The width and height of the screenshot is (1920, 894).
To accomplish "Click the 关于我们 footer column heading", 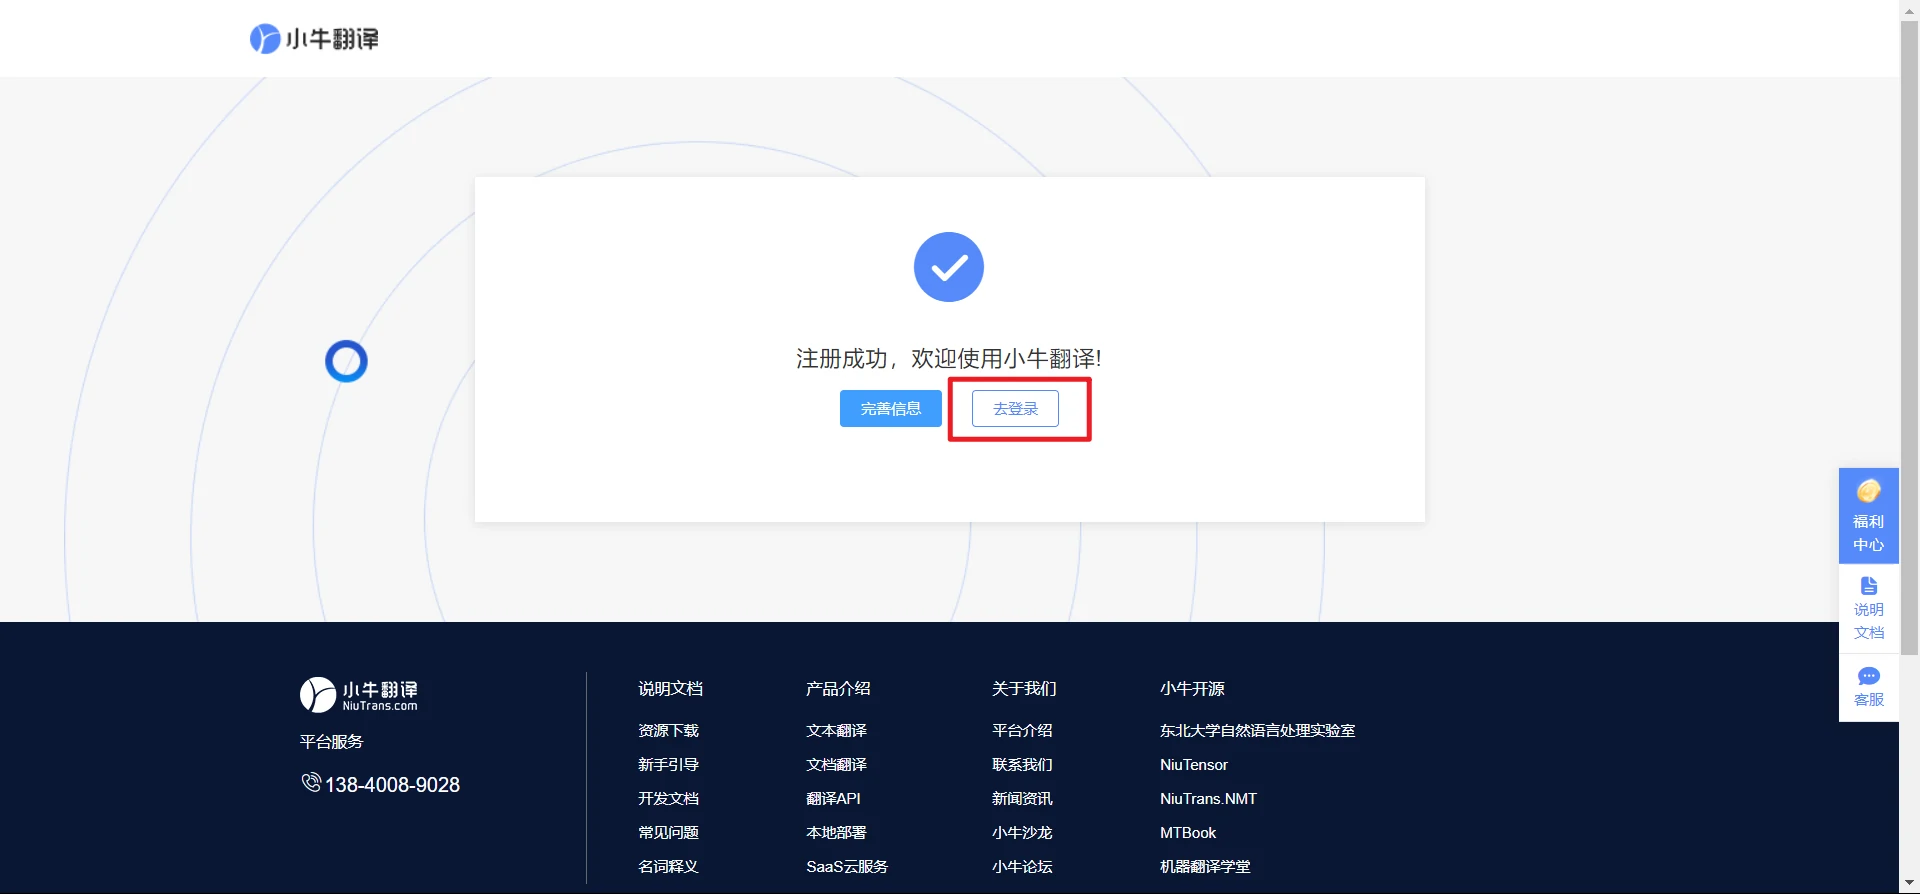I will (x=1024, y=689).
